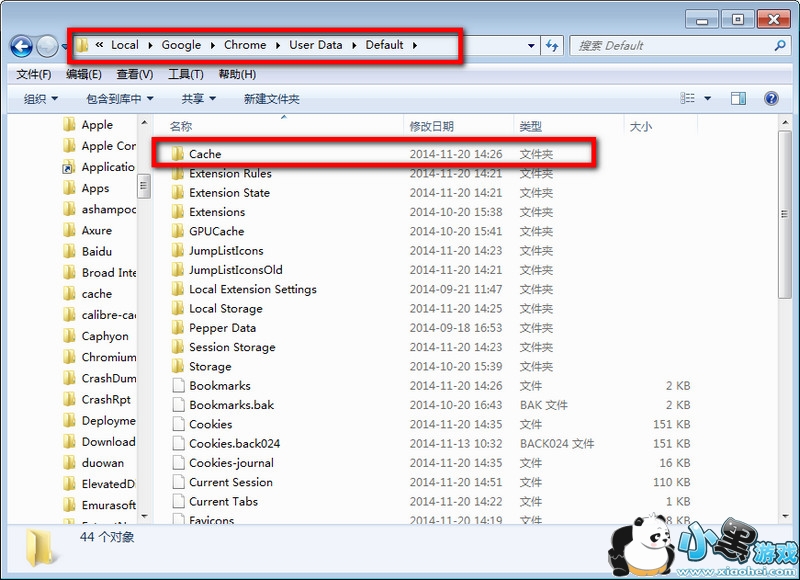Click Local in the address path
Screen dimensions: 800x580
click(124, 45)
